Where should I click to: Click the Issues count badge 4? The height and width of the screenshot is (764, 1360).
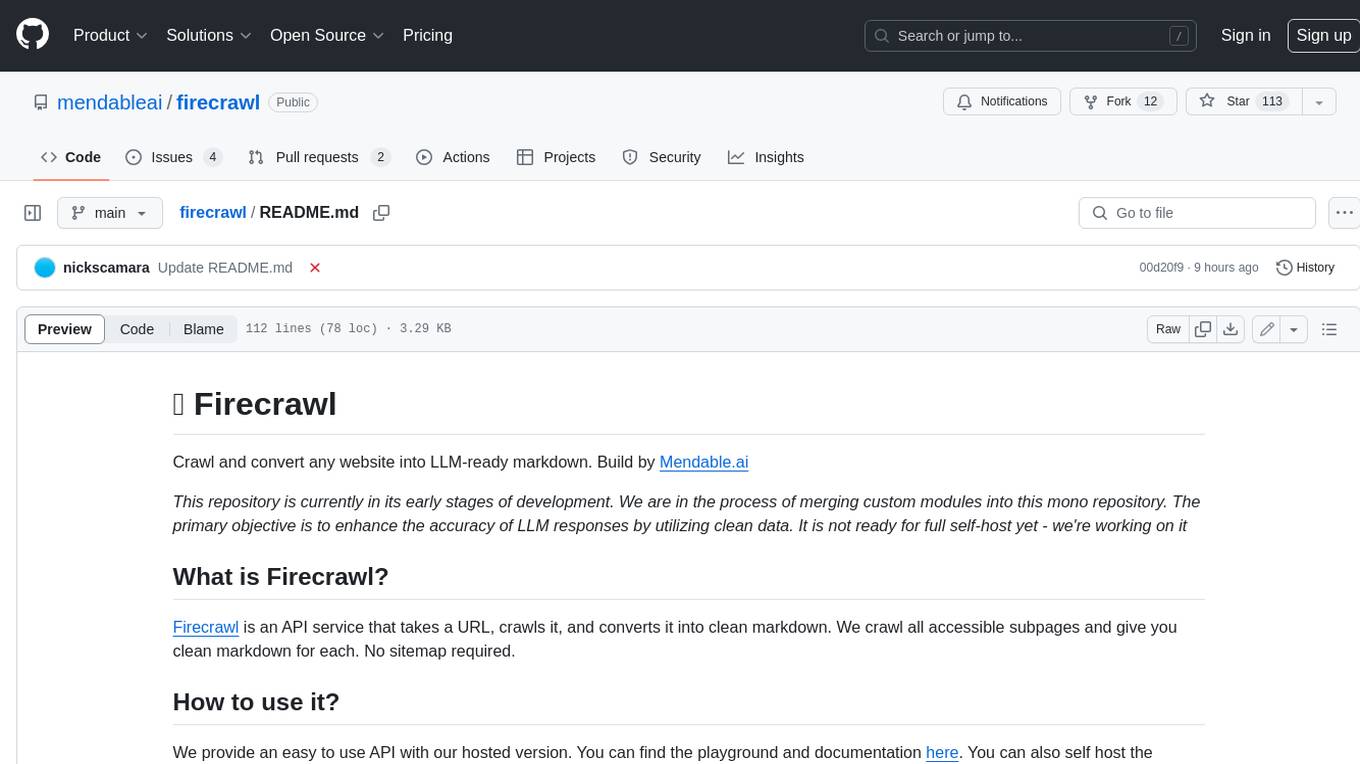coord(212,157)
